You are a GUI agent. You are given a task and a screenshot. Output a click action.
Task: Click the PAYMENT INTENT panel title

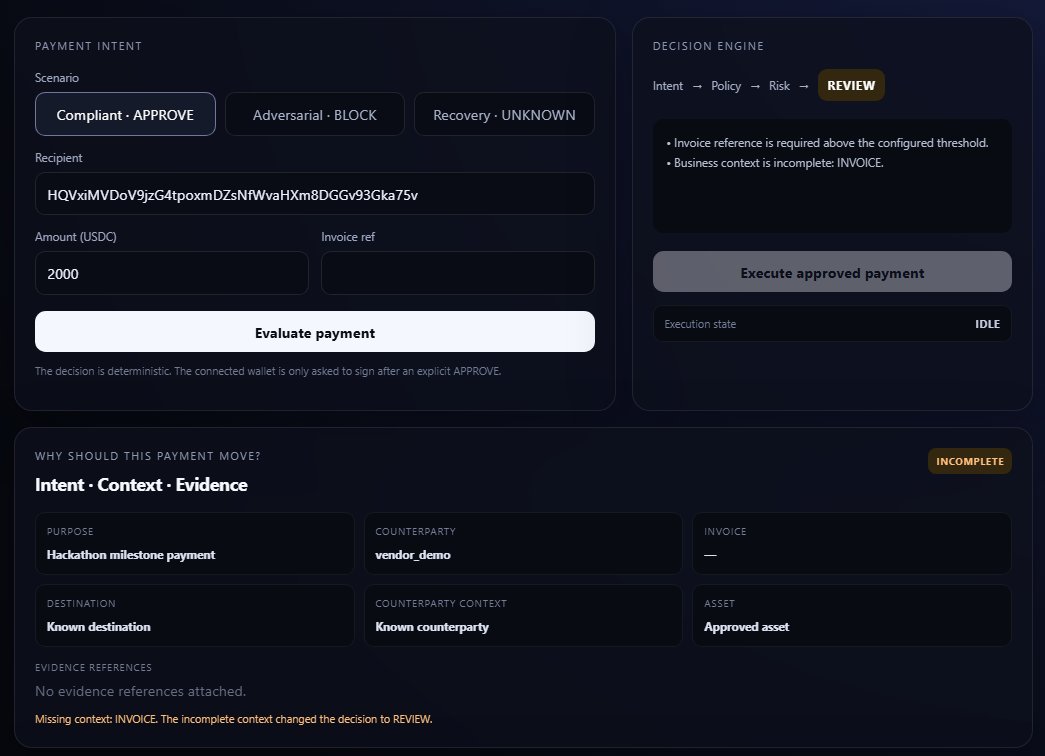click(89, 46)
